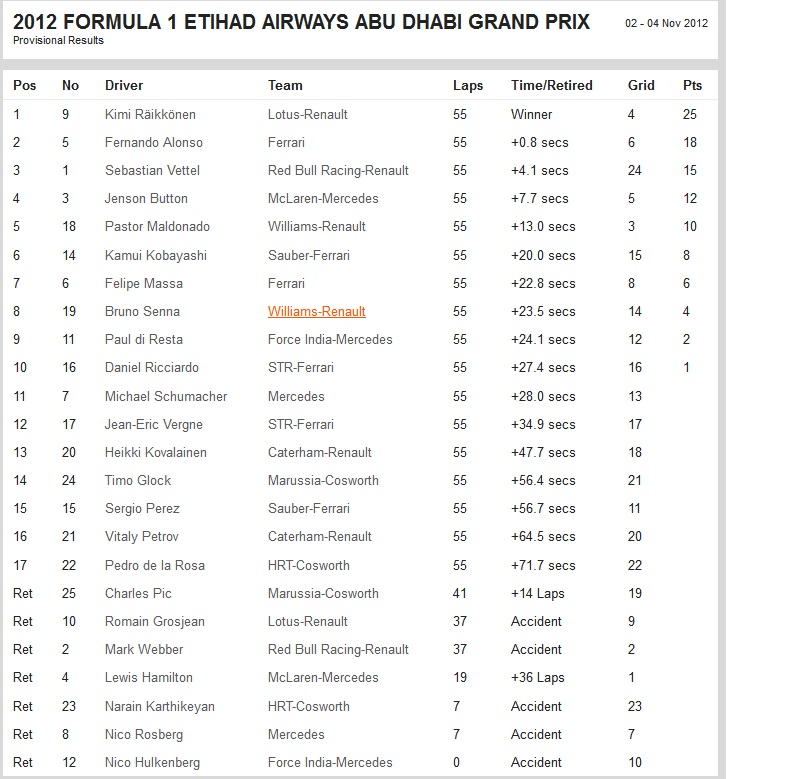812x779 pixels.
Task: Click the Team column header
Action: pyautogui.click(x=285, y=86)
